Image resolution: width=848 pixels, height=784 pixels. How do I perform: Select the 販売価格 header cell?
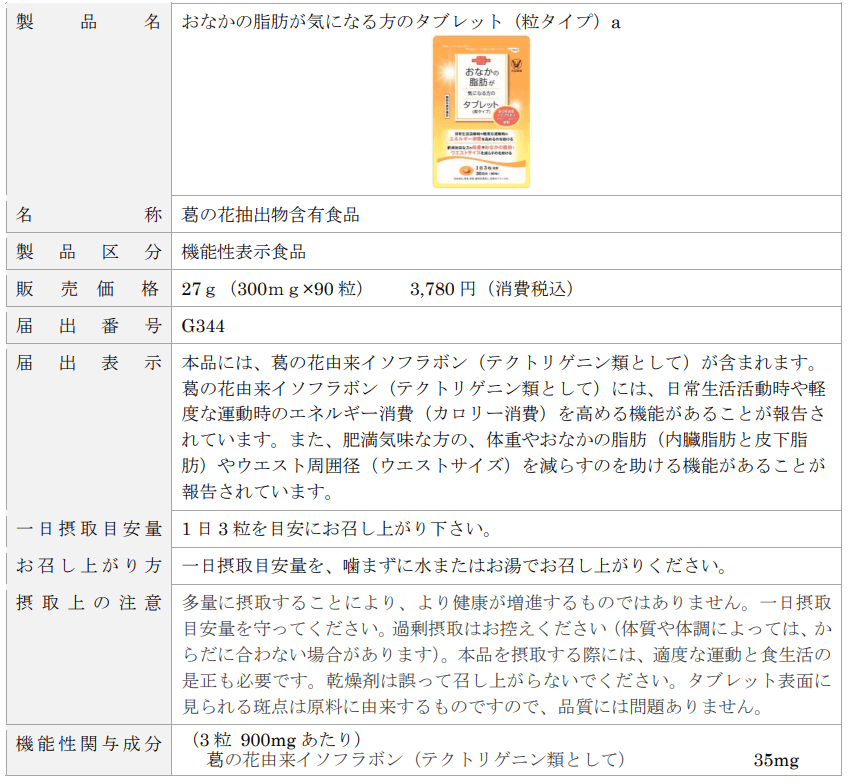click(88, 289)
